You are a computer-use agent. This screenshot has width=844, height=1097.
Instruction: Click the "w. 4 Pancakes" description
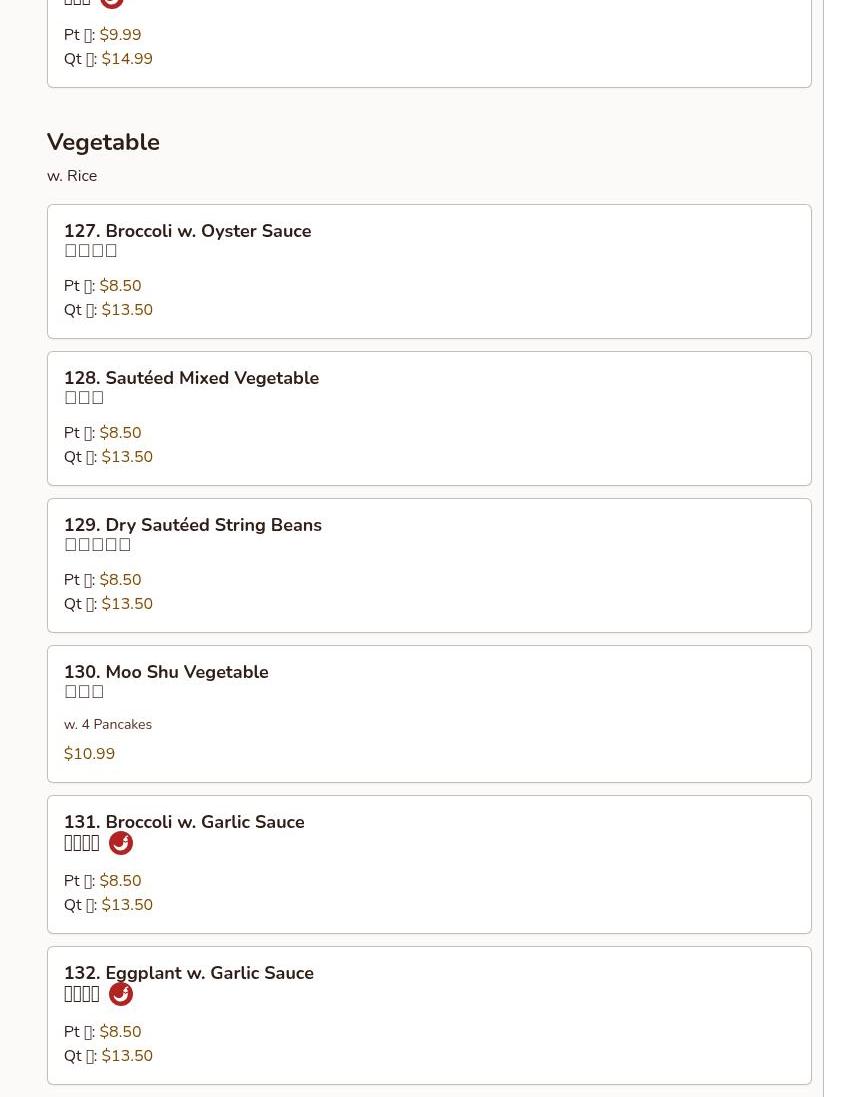tap(108, 724)
